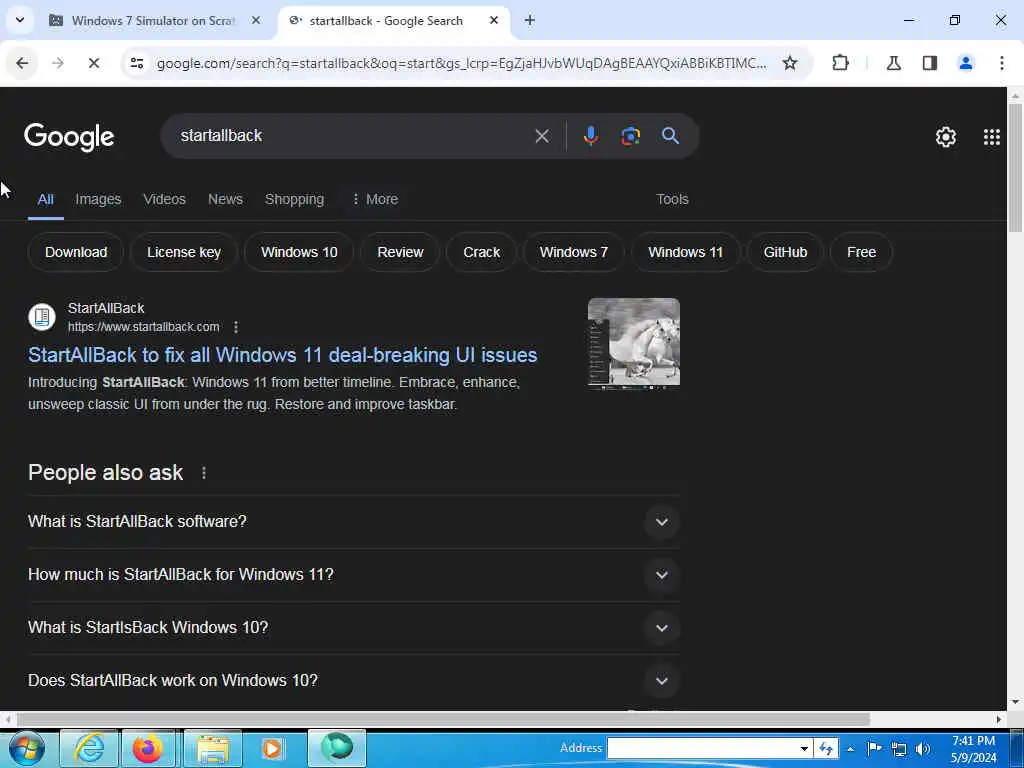
Task: Open the taskbar clock 7:41 PM
Action: pyautogui.click(x=973, y=749)
